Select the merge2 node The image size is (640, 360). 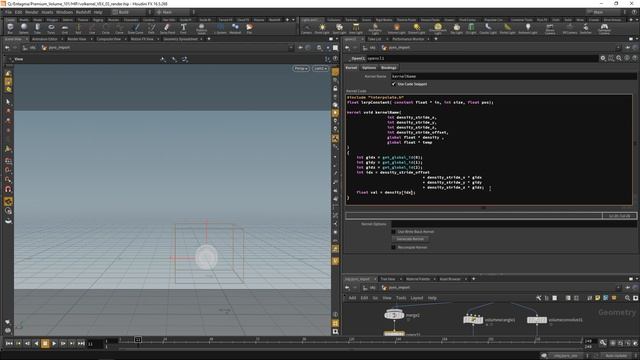[394, 315]
